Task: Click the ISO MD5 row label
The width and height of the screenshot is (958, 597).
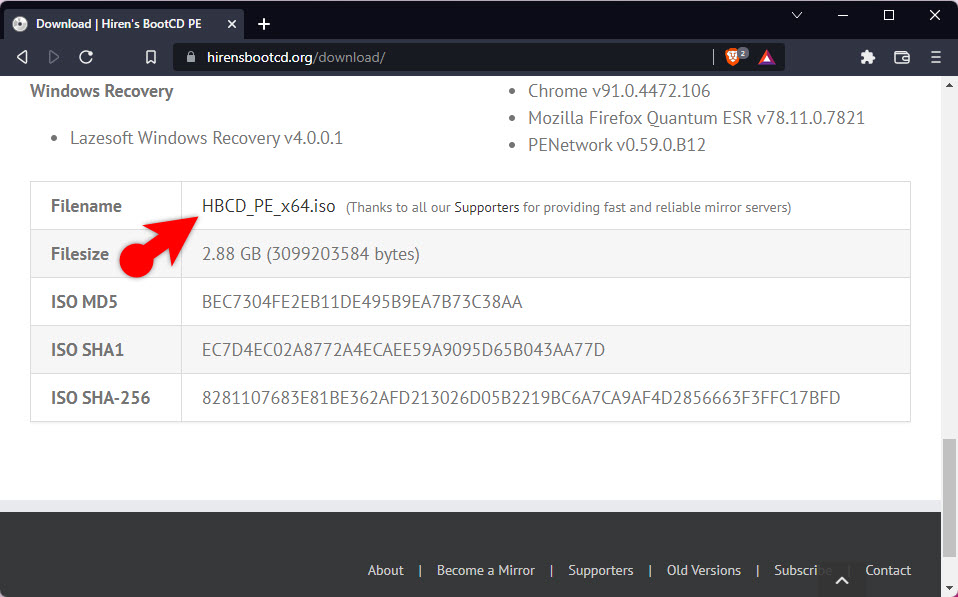Action: (x=84, y=302)
